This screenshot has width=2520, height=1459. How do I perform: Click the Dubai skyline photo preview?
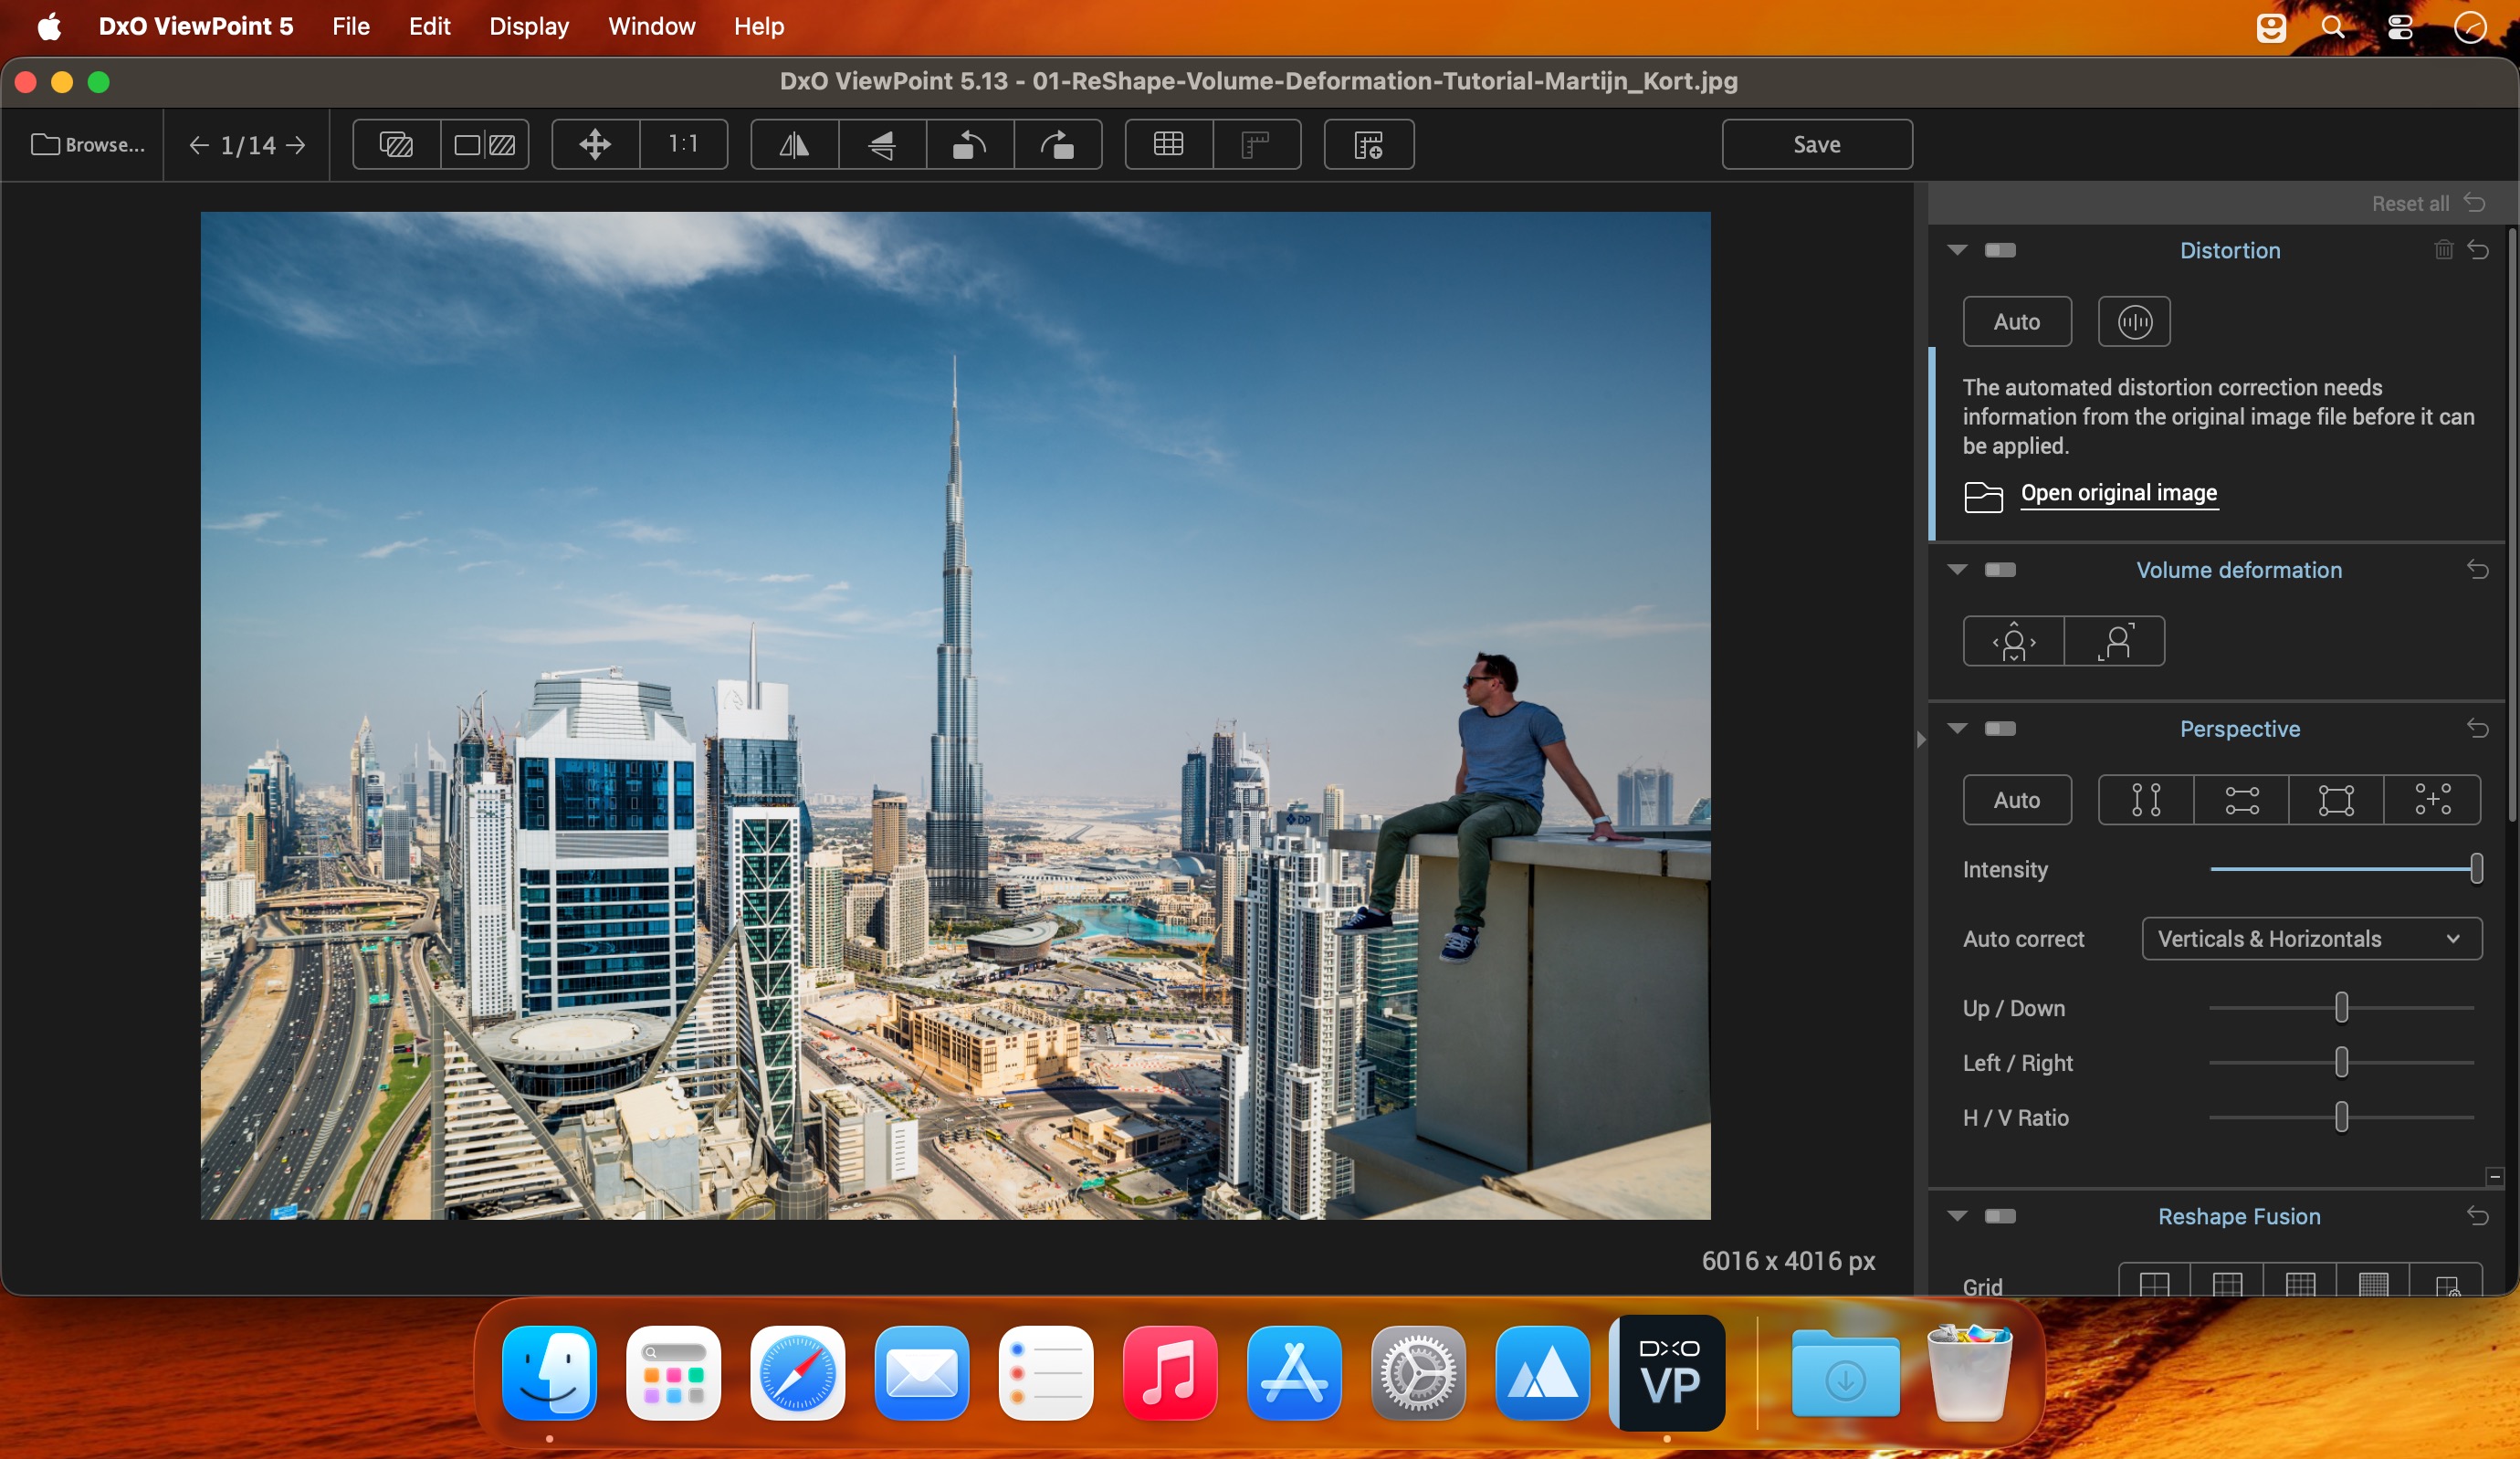955,716
